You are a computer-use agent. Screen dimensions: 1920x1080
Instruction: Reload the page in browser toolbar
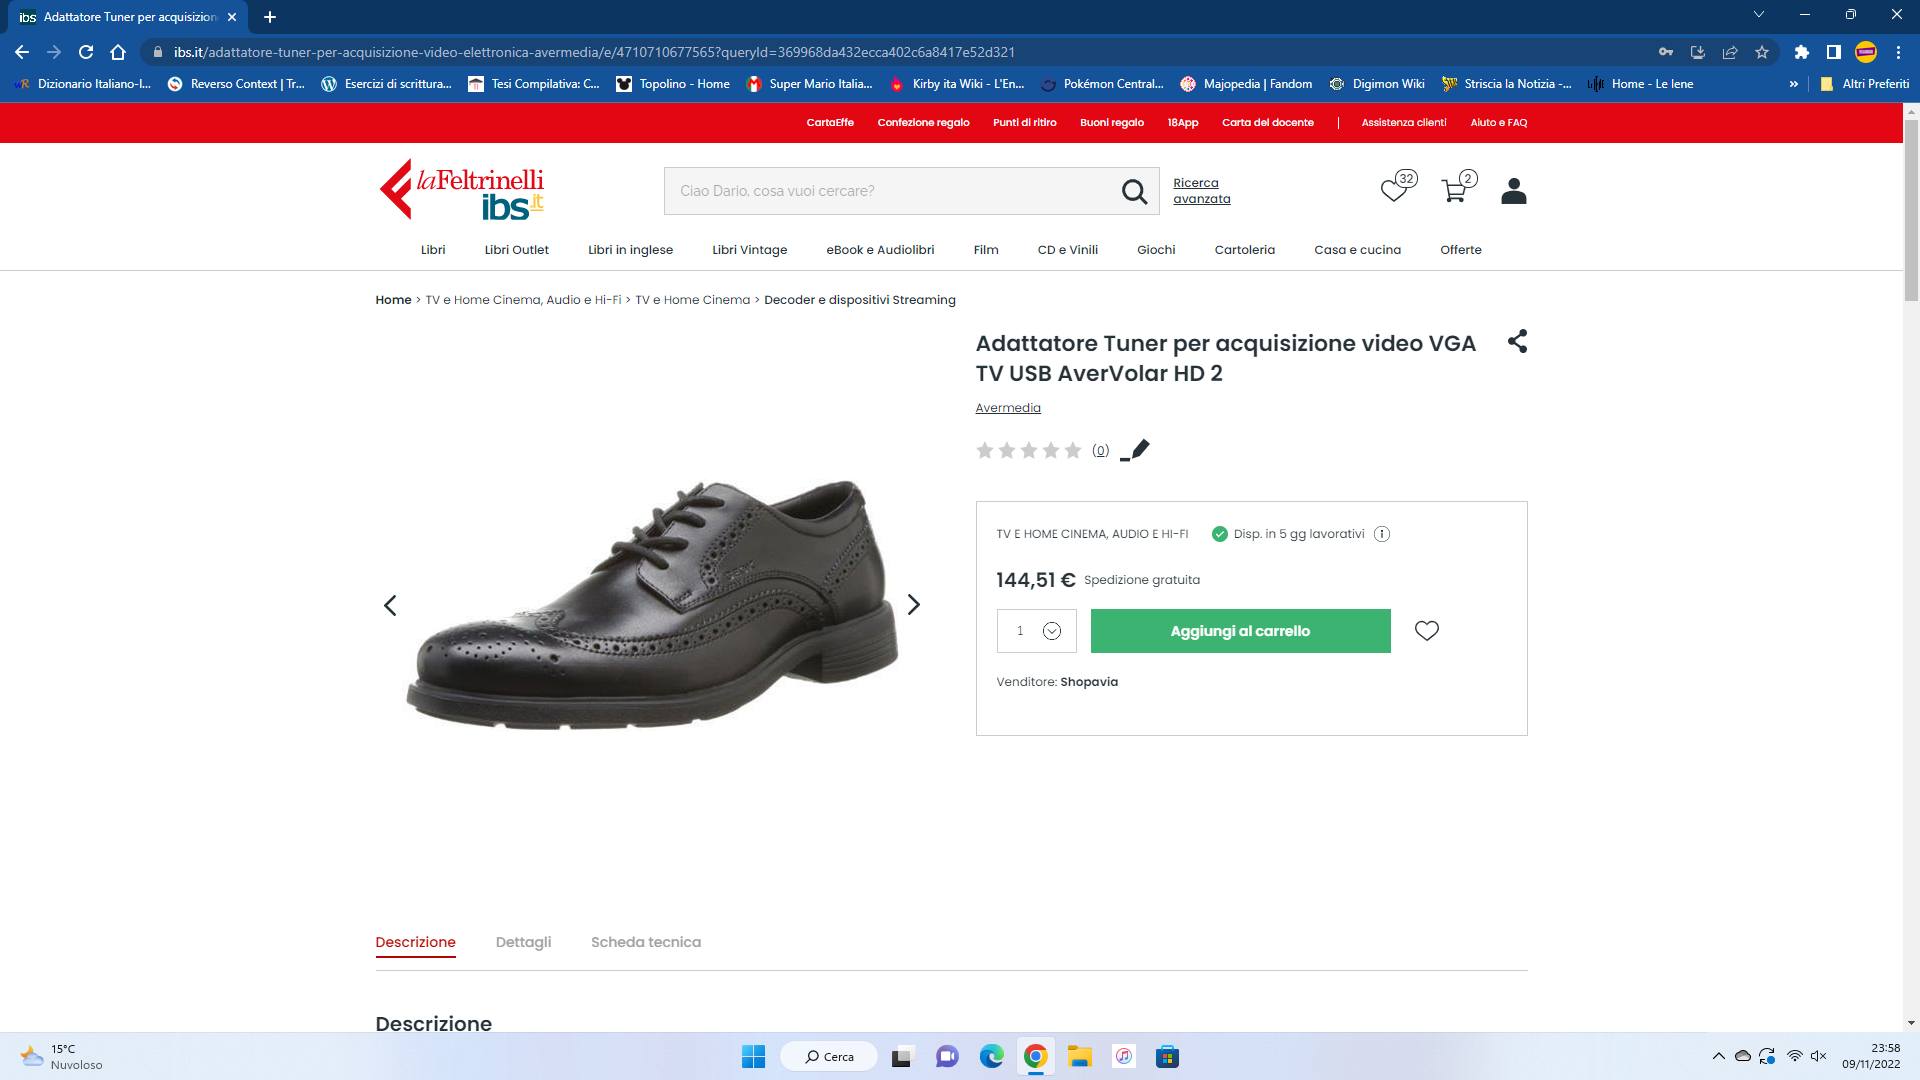pyautogui.click(x=86, y=52)
